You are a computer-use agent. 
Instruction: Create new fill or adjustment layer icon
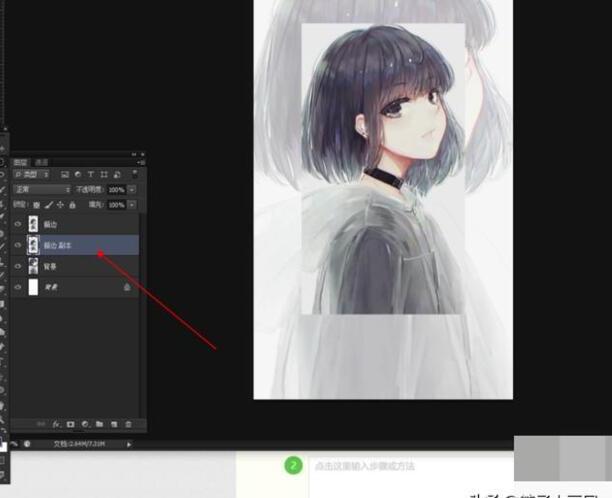(x=85, y=424)
